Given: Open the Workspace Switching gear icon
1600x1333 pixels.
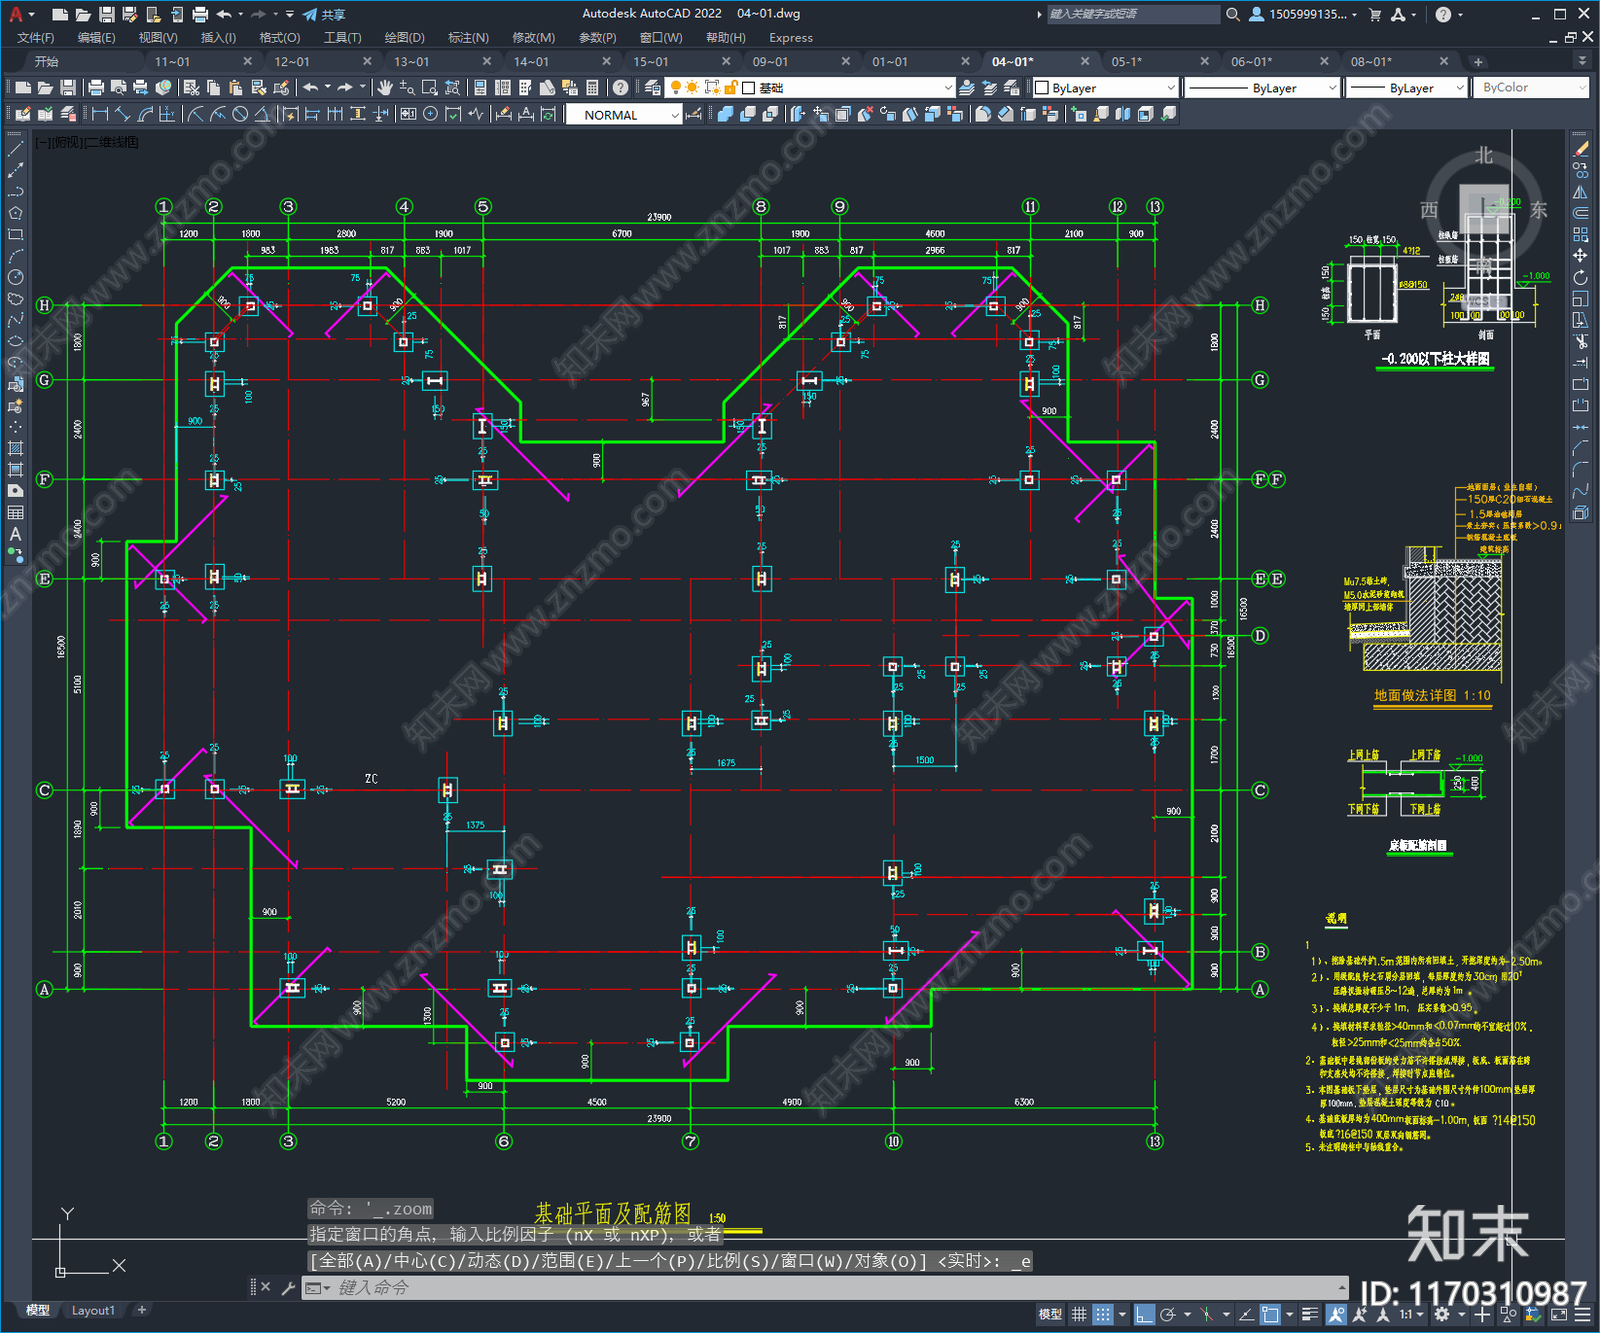Looking at the screenshot, I should coord(1441,1314).
